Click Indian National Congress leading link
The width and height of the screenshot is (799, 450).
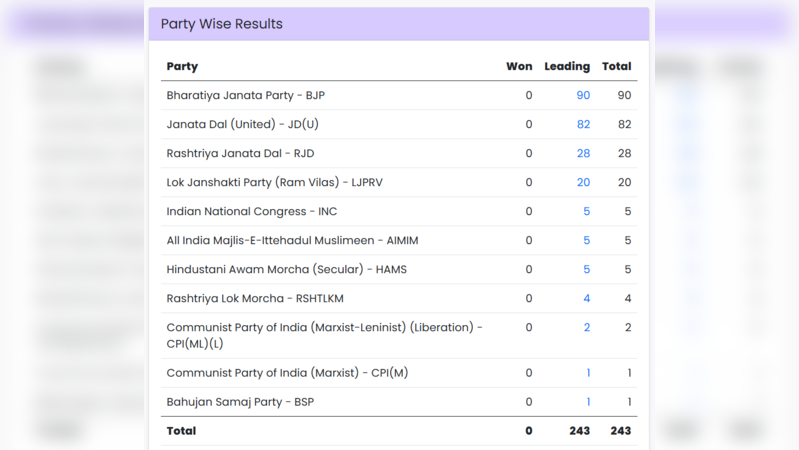click(x=586, y=212)
